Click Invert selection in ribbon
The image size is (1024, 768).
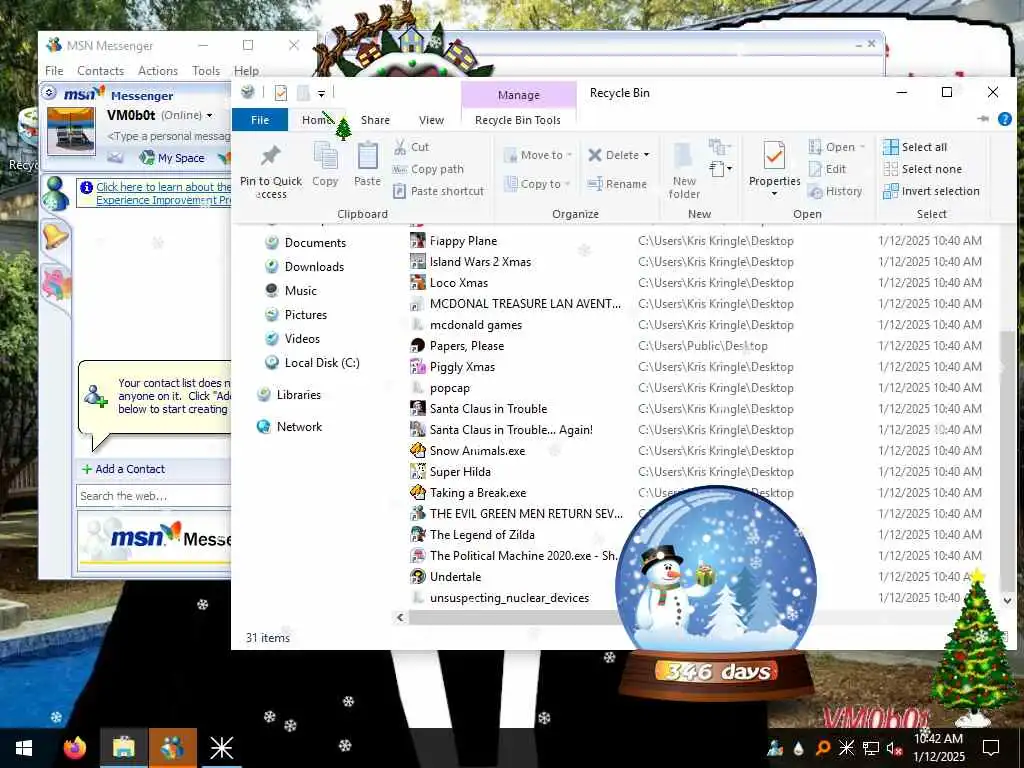tap(931, 191)
